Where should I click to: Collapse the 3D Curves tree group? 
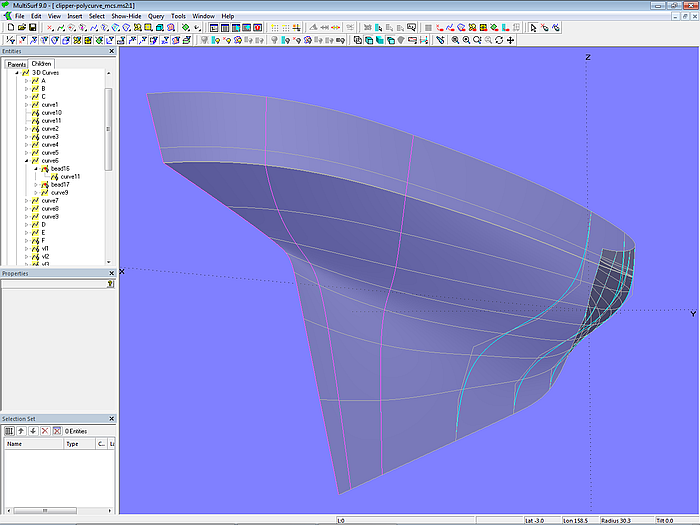click(18, 72)
